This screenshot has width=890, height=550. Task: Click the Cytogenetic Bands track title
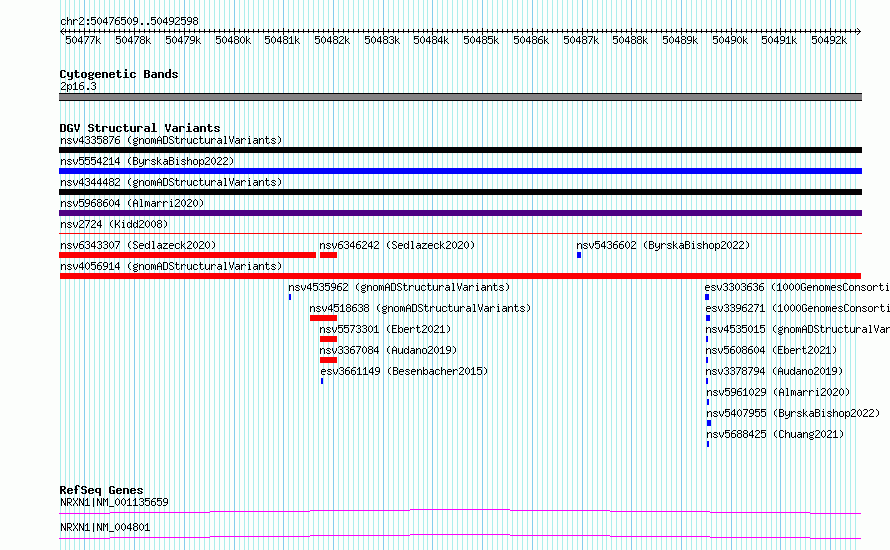coord(119,74)
